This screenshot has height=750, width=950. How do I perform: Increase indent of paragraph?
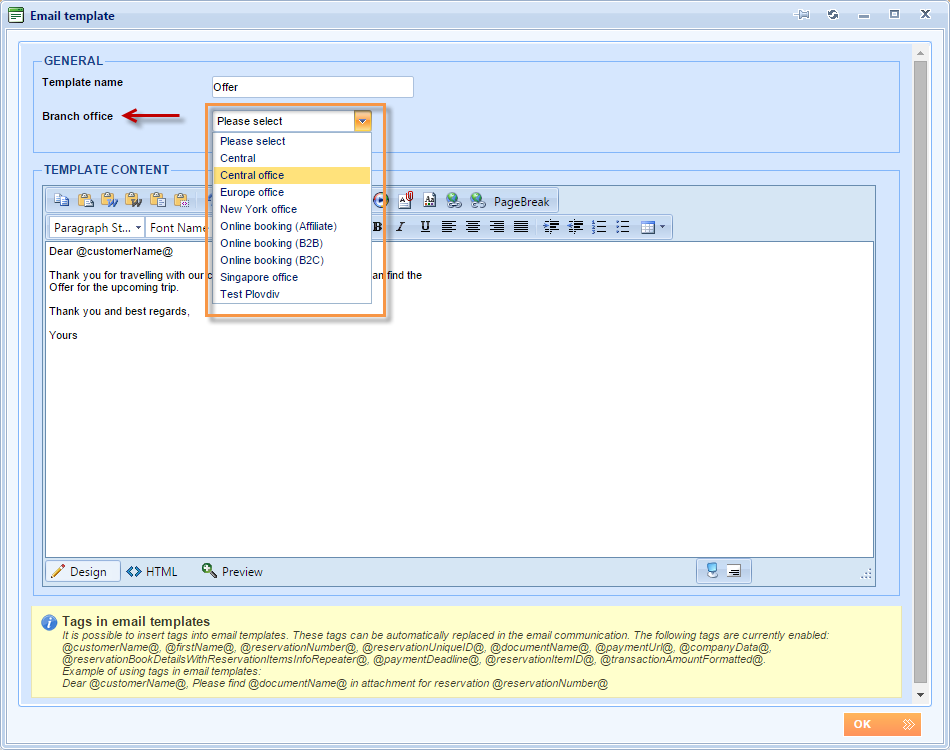[551, 227]
